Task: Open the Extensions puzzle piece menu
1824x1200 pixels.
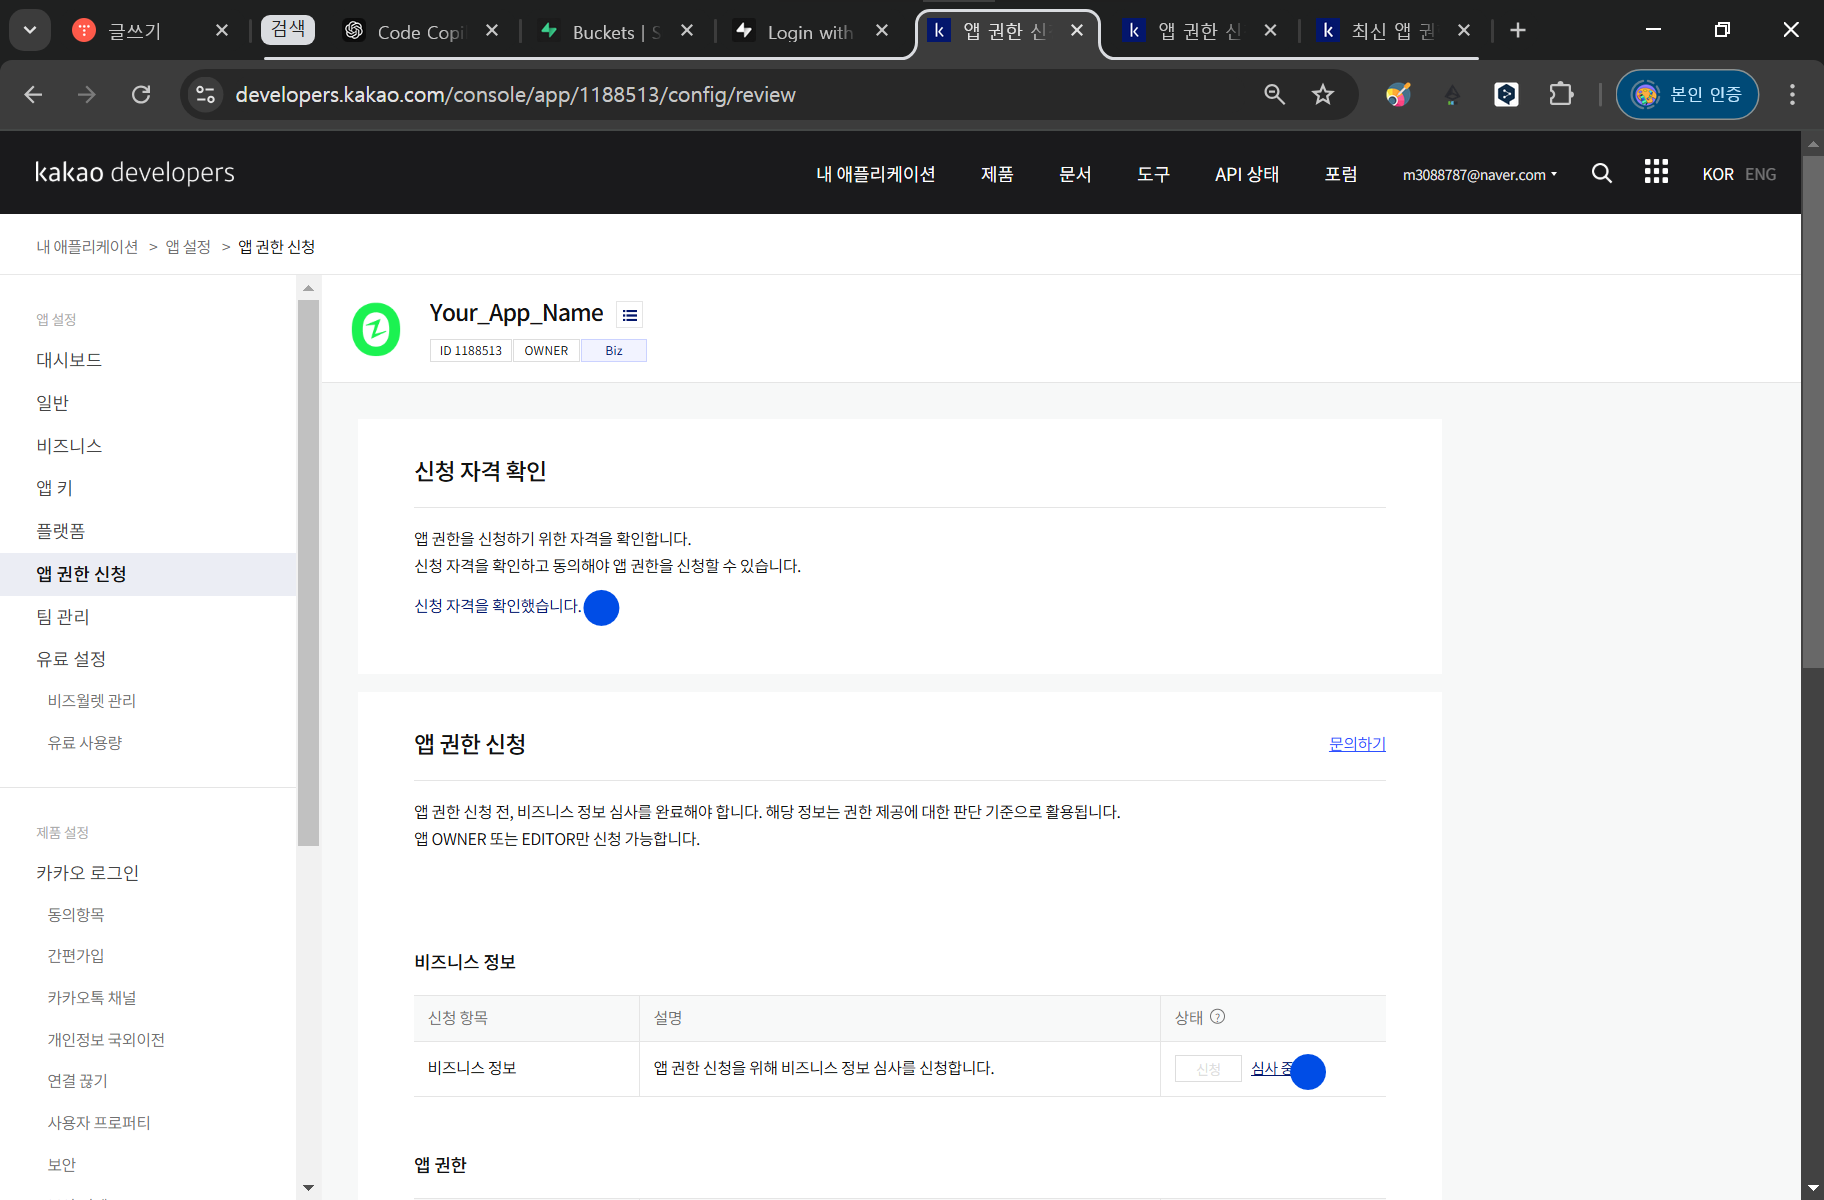Action: tap(1561, 94)
